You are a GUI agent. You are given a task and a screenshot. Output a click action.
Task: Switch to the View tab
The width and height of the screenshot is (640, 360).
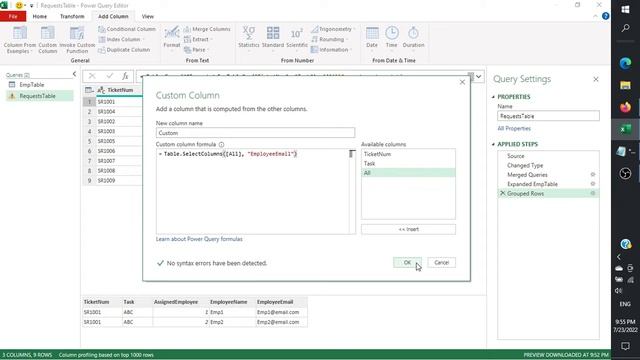tap(148, 16)
